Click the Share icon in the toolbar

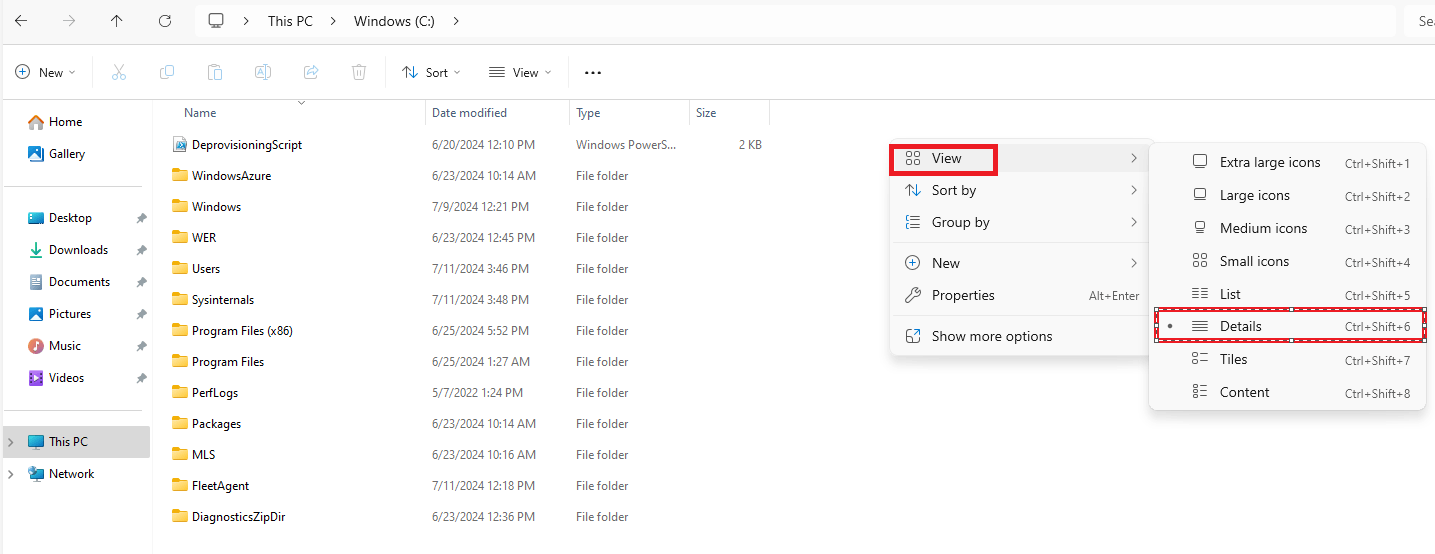[311, 72]
